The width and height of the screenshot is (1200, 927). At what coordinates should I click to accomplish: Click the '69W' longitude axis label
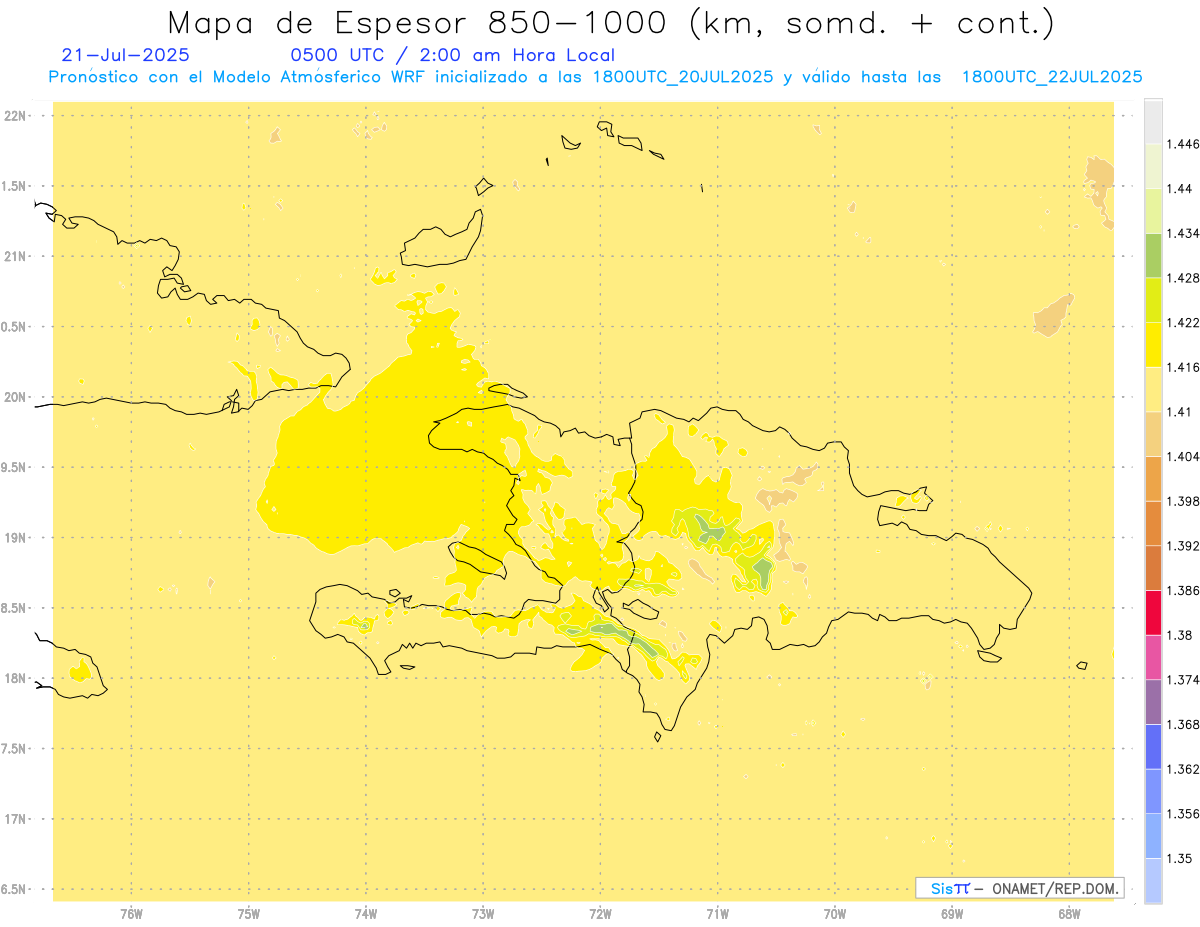[x=951, y=913]
